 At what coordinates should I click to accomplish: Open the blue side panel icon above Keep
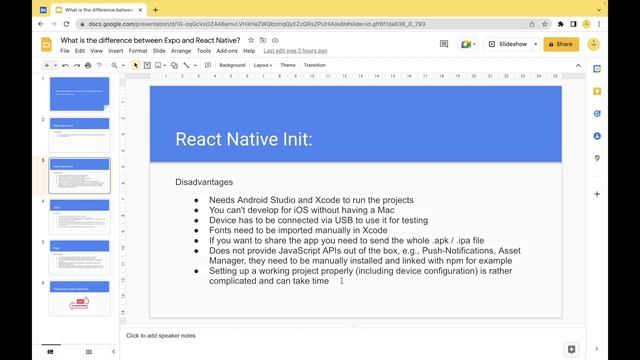[597, 69]
